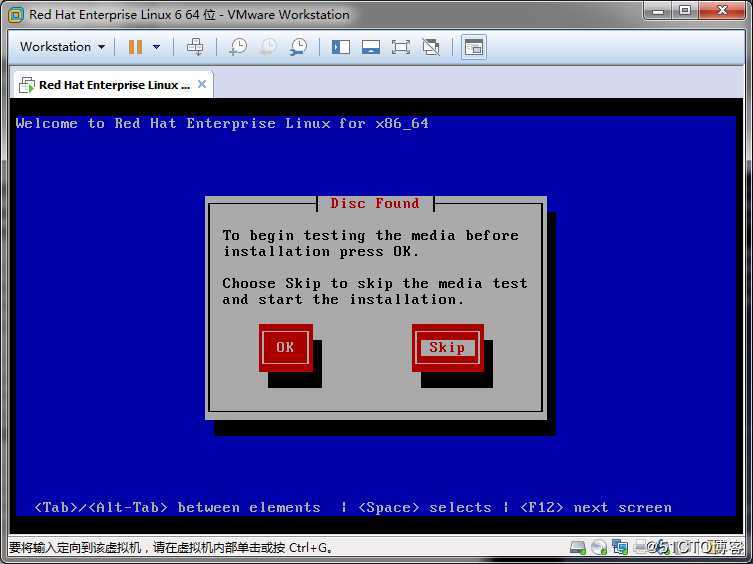
Task: Click the '<F12> next screen' hint text
Action: (595, 507)
